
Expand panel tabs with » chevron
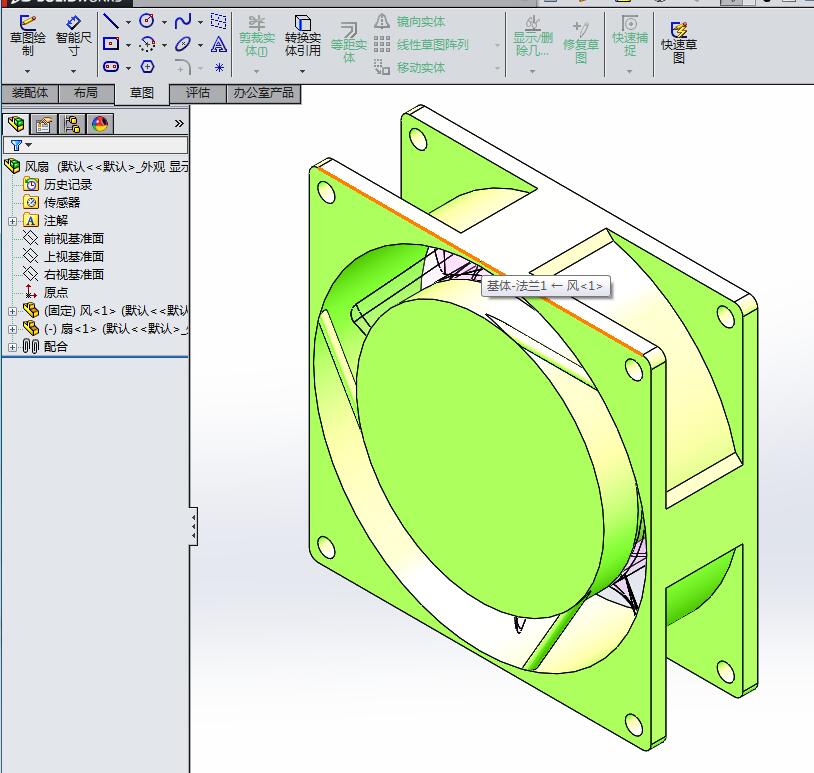point(179,124)
